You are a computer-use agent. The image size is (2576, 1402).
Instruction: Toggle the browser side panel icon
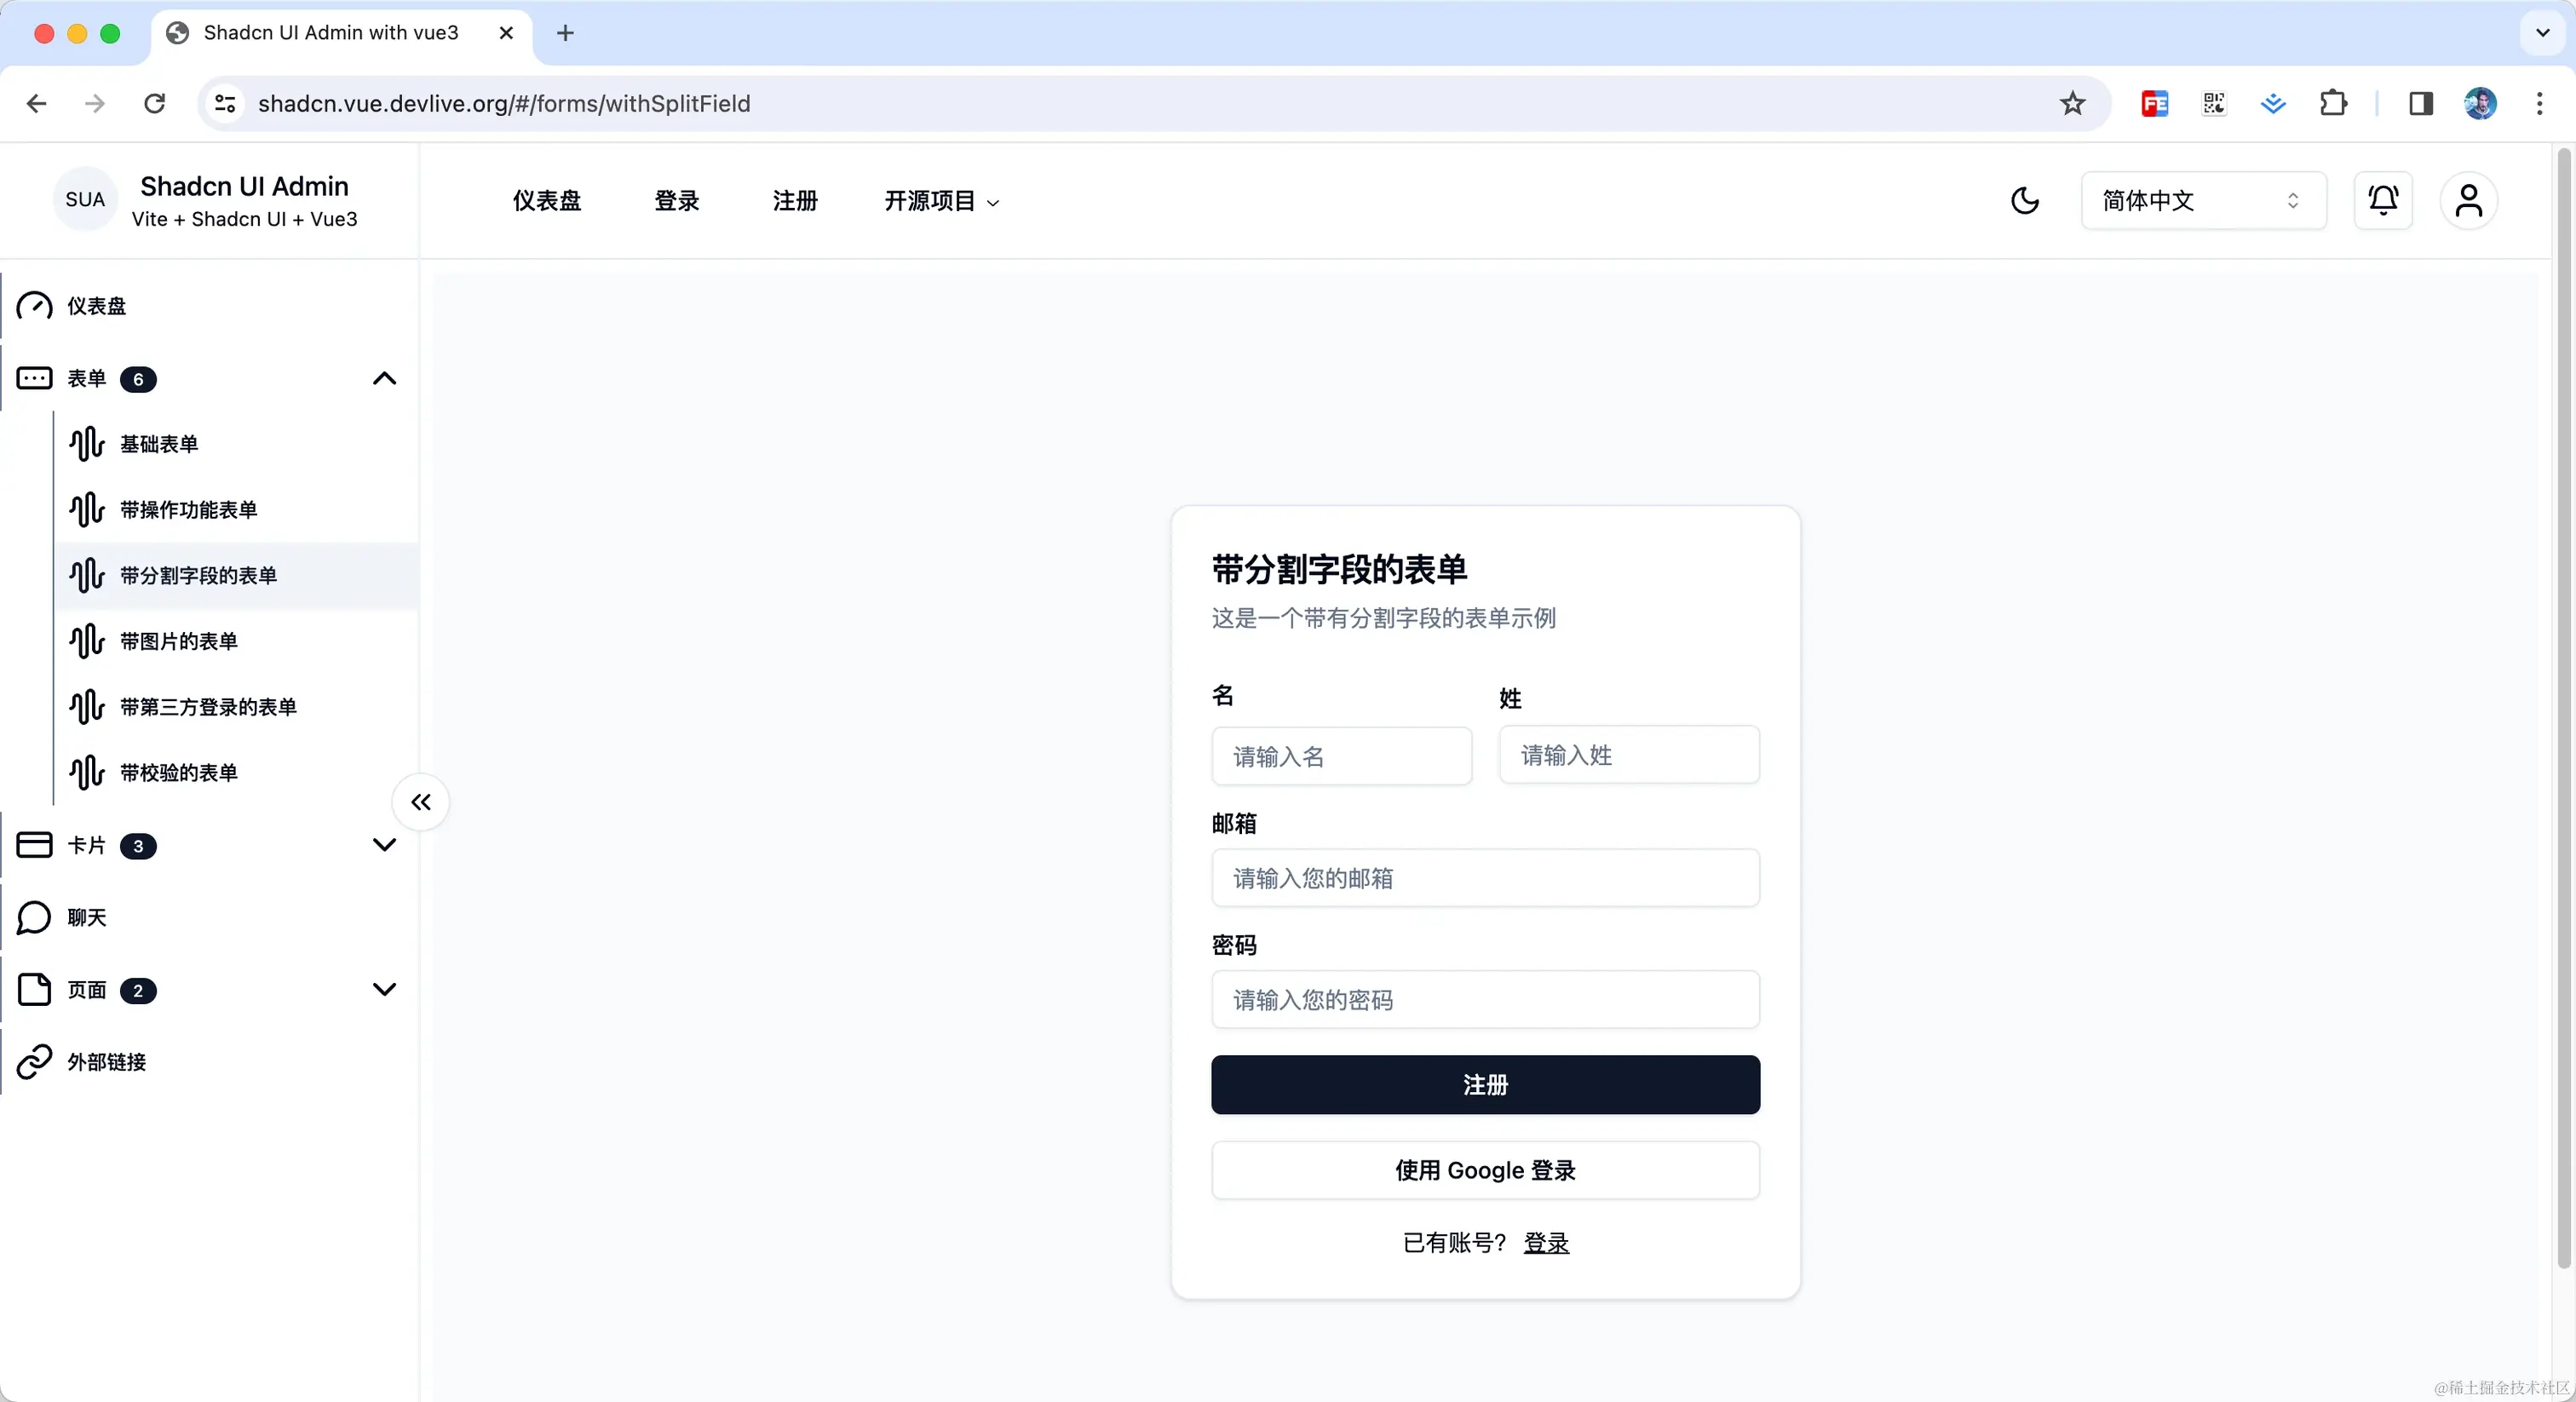click(2420, 104)
